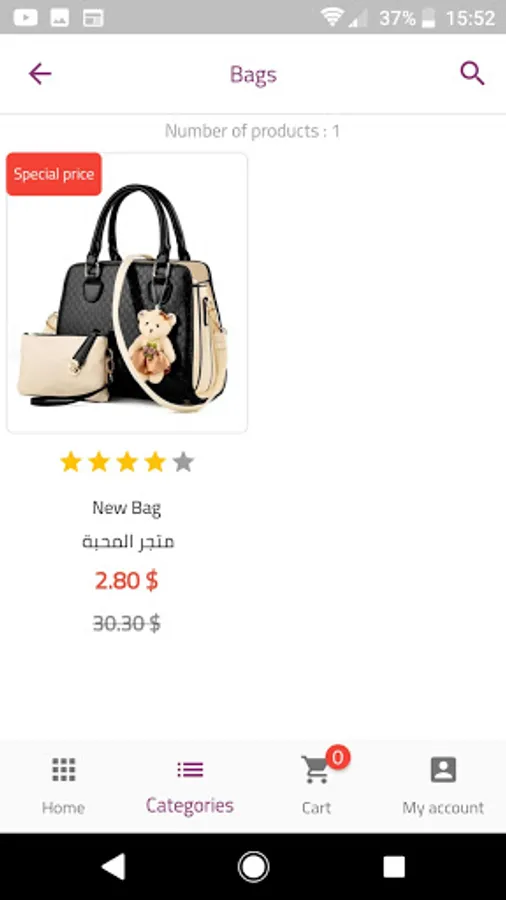The height and width of the screenshot is (900, 506).
Task: Tap the Categories list icon
Action: (x=190, y=769)
